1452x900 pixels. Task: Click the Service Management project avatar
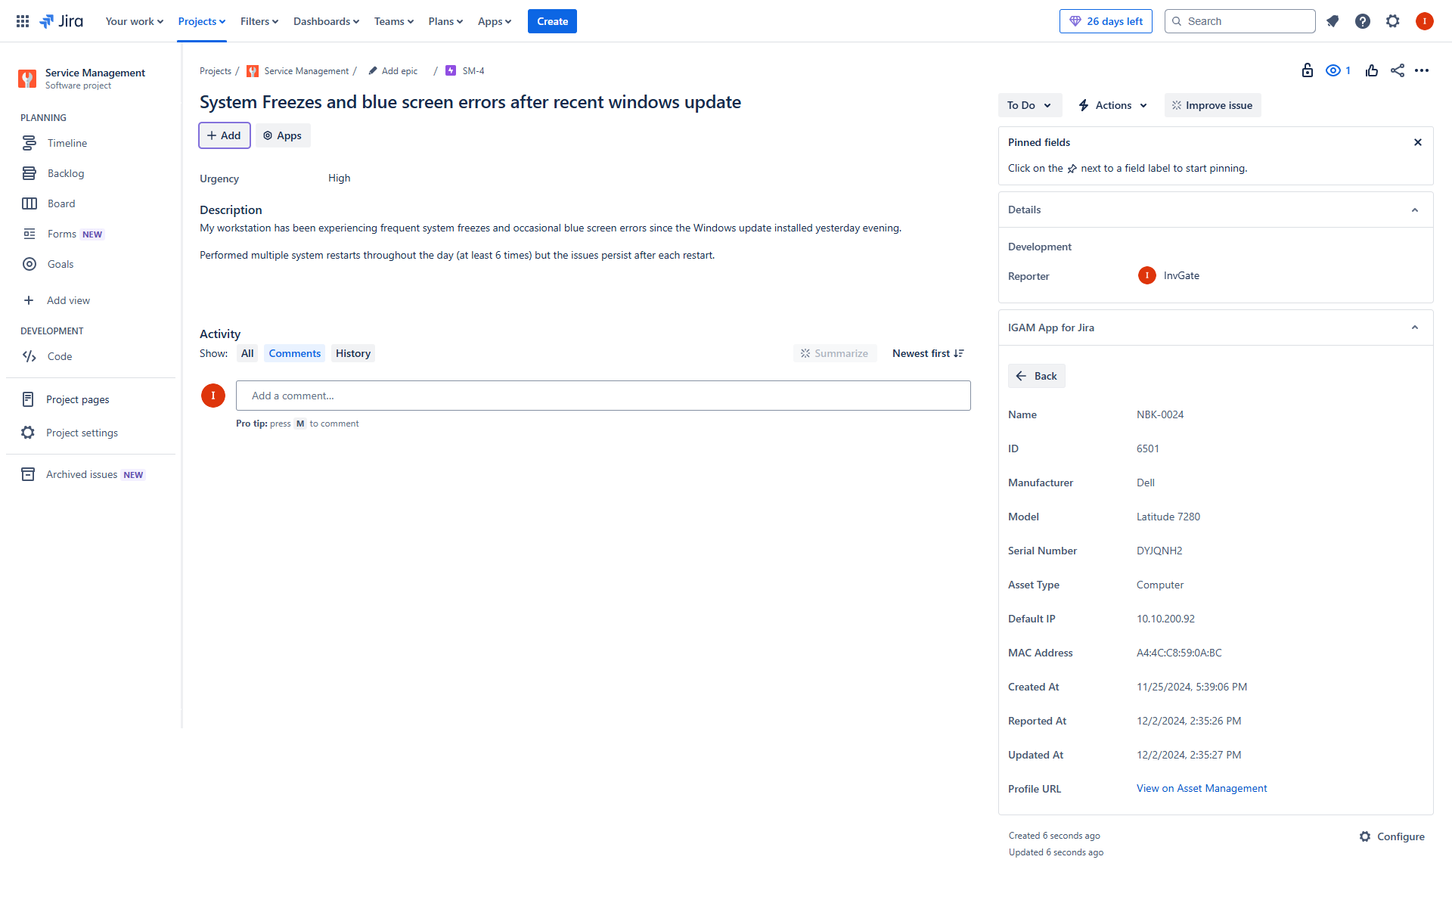27,78
